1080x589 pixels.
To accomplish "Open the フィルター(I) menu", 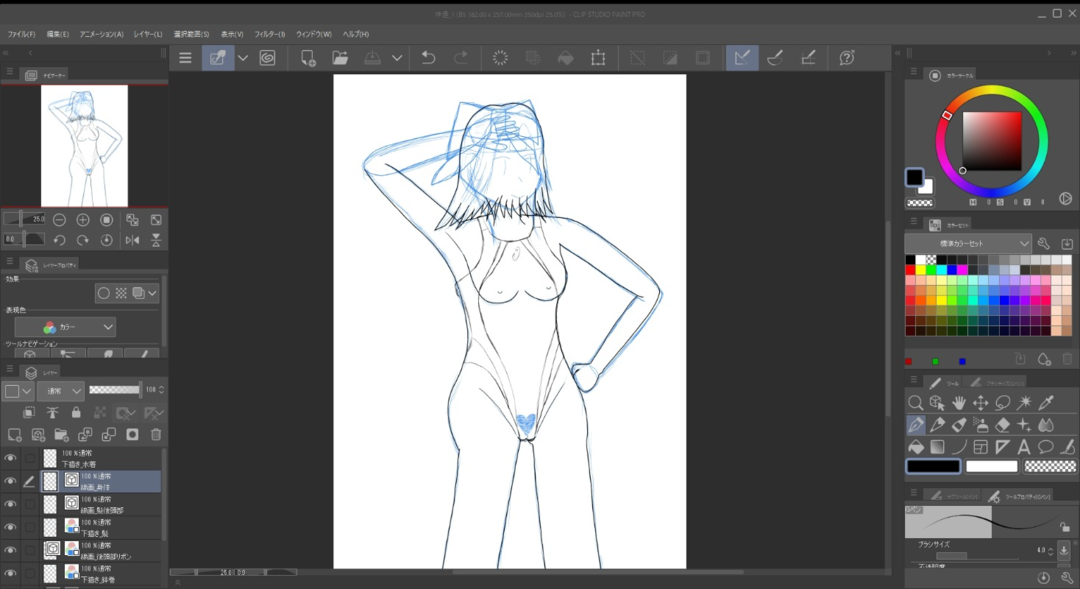I will 268,34.
